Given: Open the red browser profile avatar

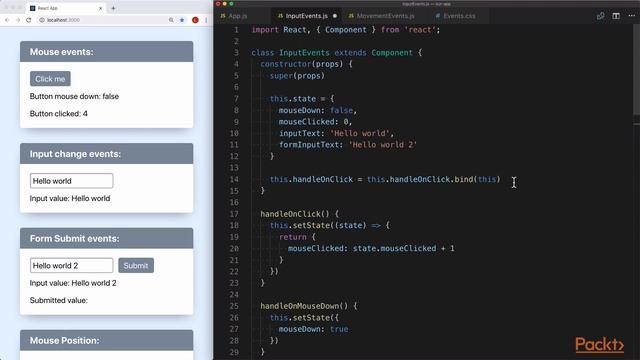Looking at the screenshot, I should 195,20.
